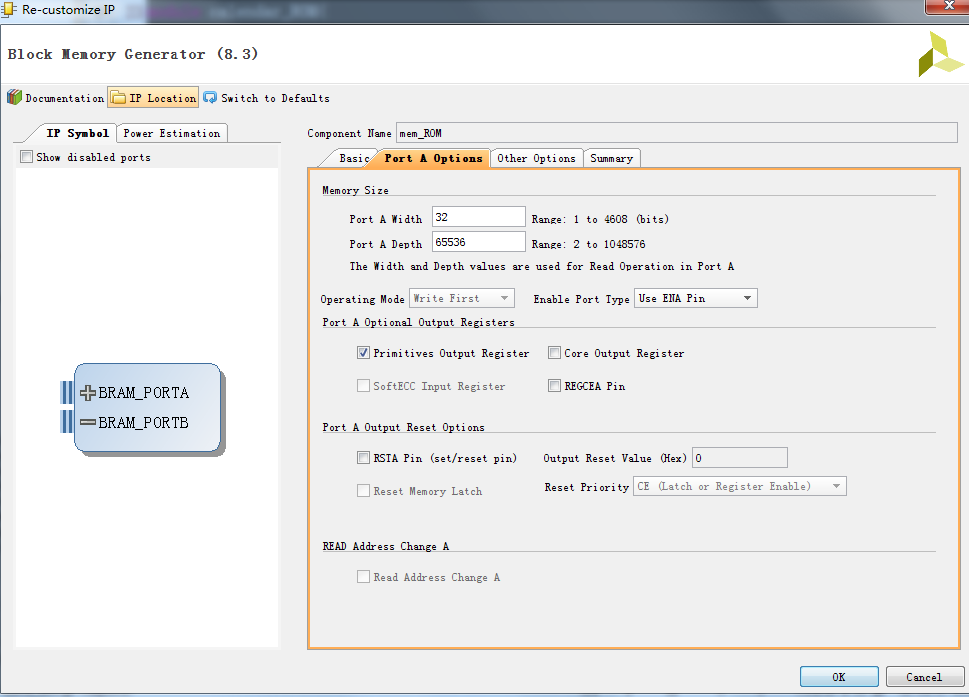Switch to Other Options tab
This screenshot has width=969, height=697.
point(536,158)
